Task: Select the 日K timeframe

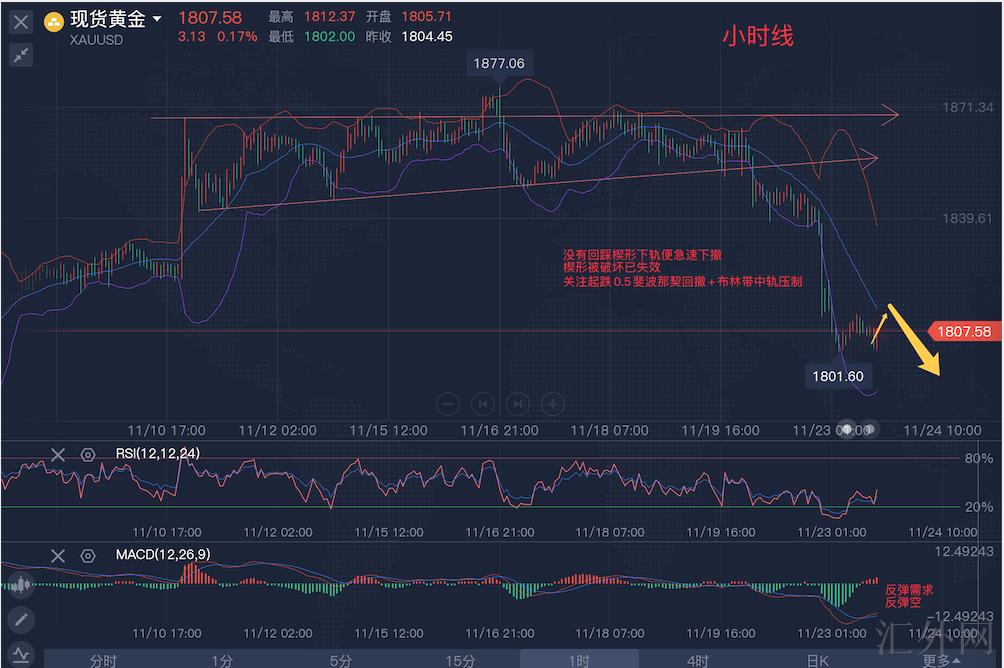Action: (817, 660)
